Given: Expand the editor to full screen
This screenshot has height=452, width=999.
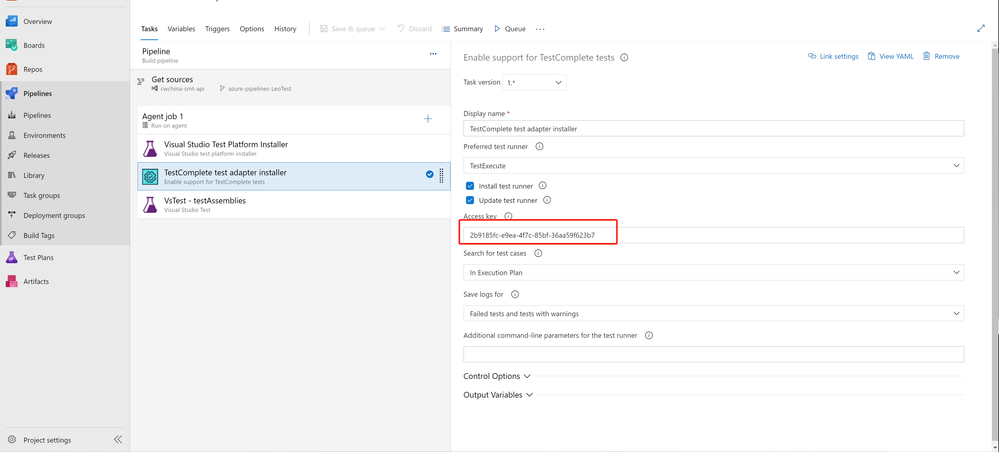Looking at the screenshot, I should (x=980, y=29).
